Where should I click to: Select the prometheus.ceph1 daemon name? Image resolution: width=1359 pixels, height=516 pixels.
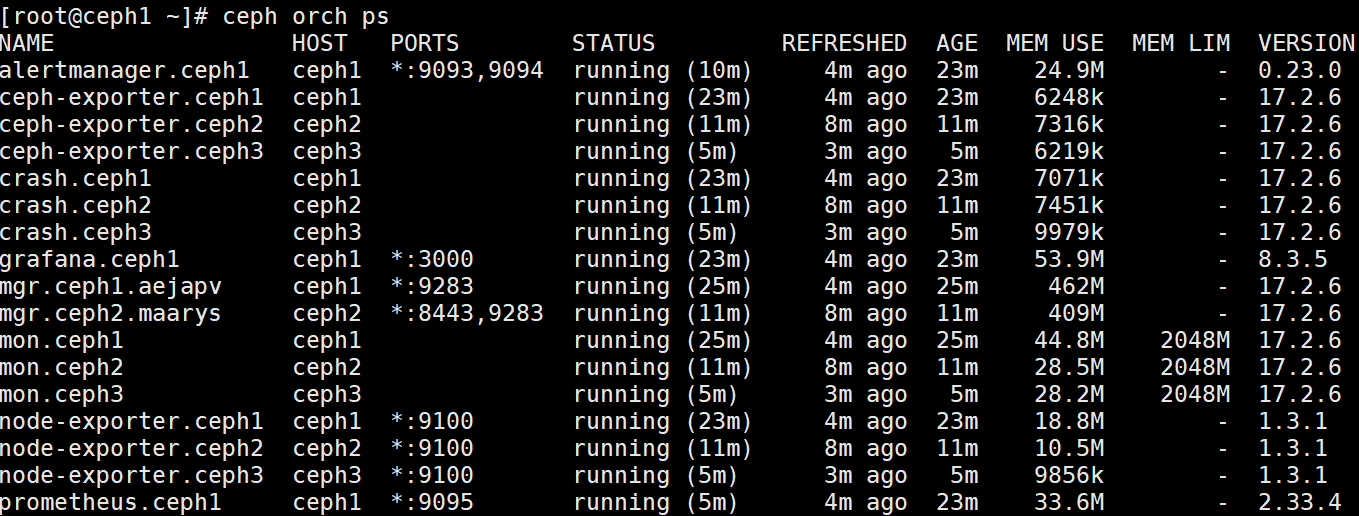click(x=111, y=503)
